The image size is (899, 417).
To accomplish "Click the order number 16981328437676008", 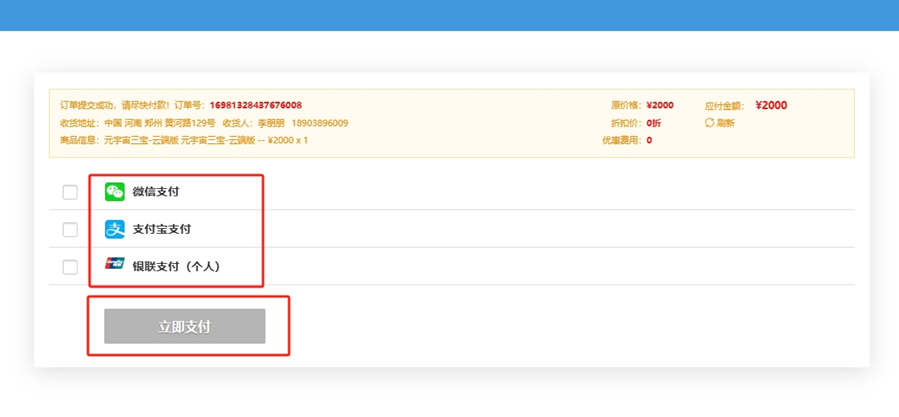I will [255, 105].
